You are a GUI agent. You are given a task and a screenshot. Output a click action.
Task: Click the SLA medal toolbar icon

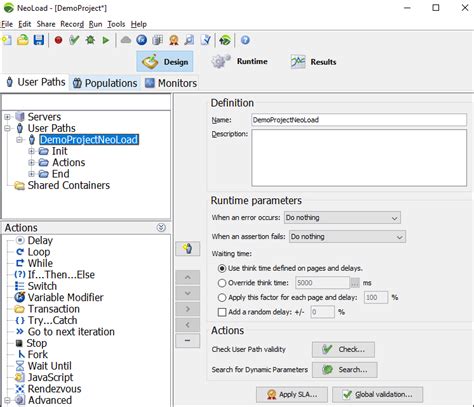[x=173, y=40]
